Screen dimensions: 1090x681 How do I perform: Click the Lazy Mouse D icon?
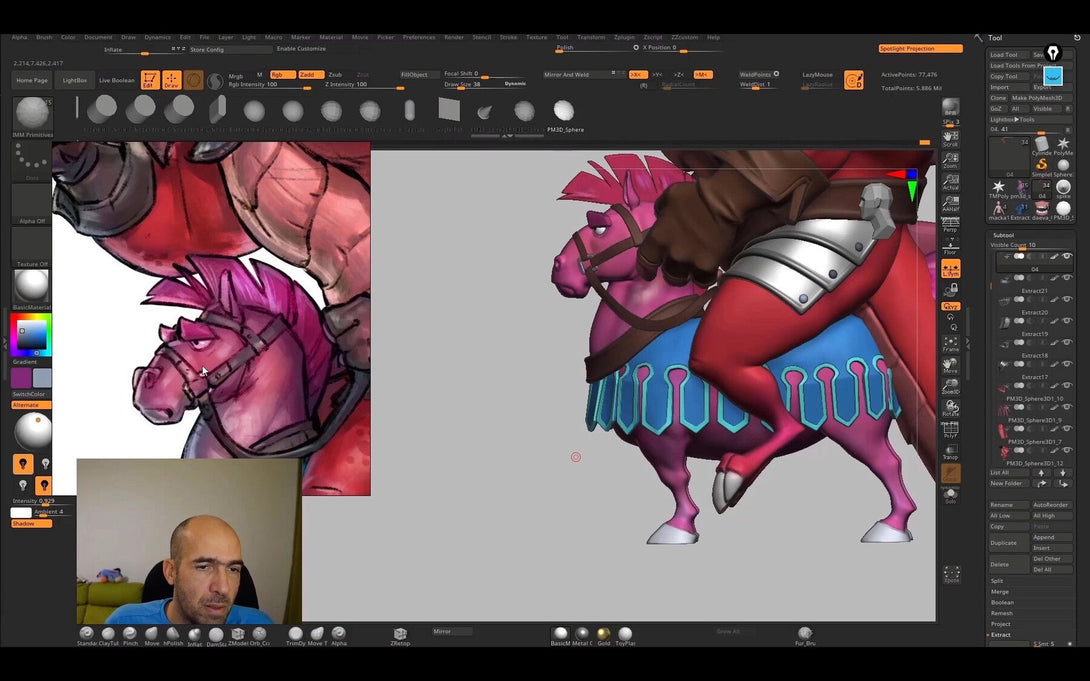[x=854, y=80]
